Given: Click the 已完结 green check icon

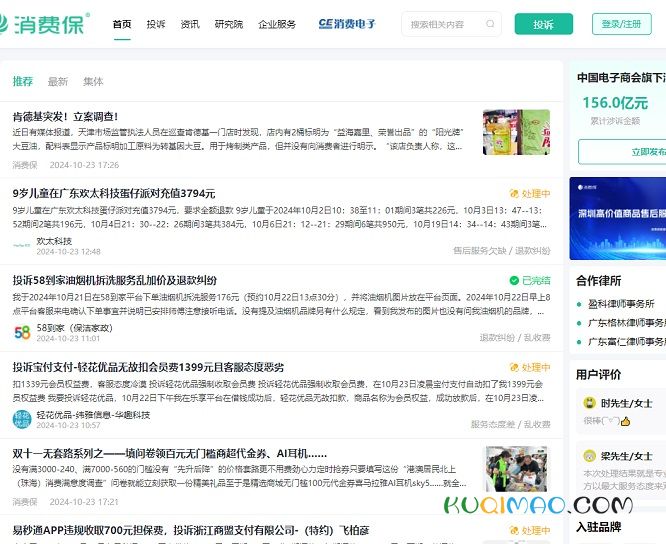Looking at the screenshot, I should coord(514,280).
